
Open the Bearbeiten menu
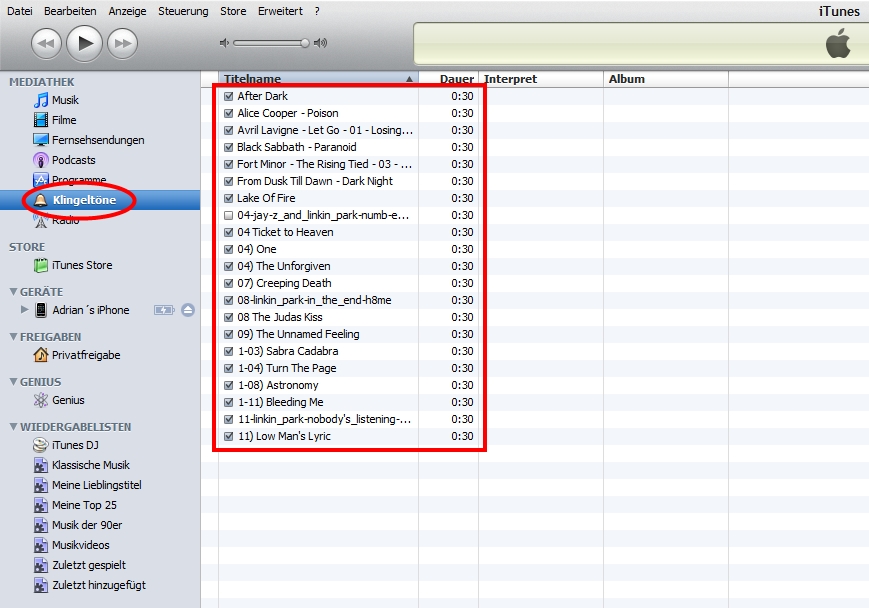tap(70, 11)
